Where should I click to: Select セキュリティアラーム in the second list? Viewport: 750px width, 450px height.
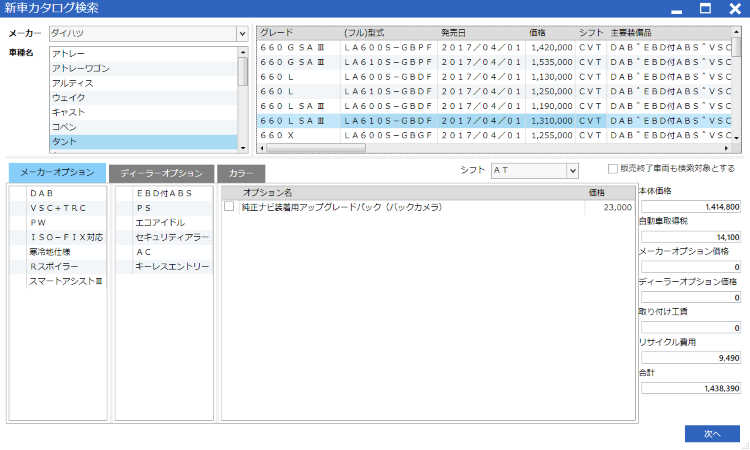coord(164,237)
